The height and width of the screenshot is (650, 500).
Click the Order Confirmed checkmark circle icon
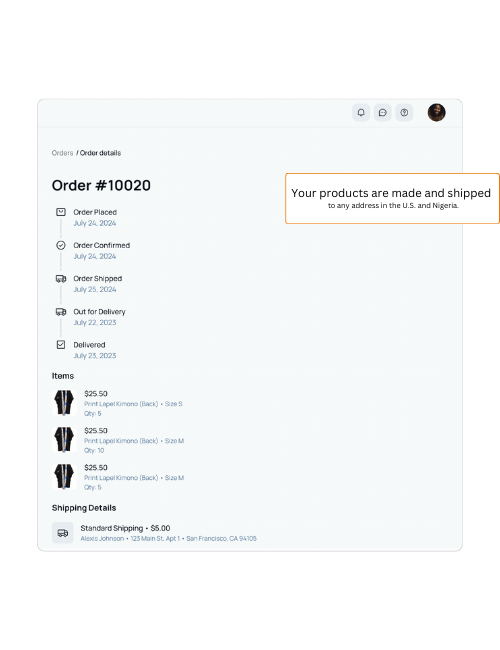pos(61,245)
